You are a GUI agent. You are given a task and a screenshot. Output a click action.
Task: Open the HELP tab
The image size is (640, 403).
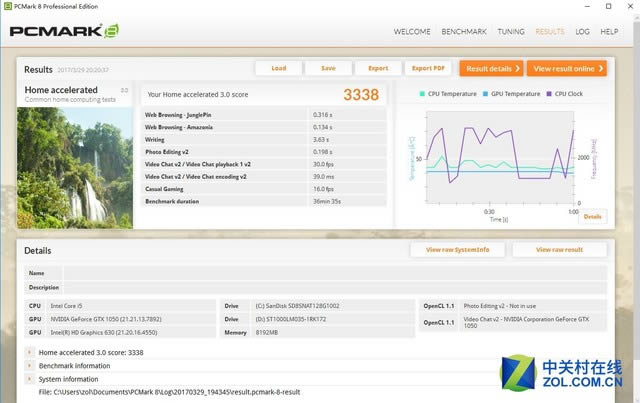coord(609,31)
